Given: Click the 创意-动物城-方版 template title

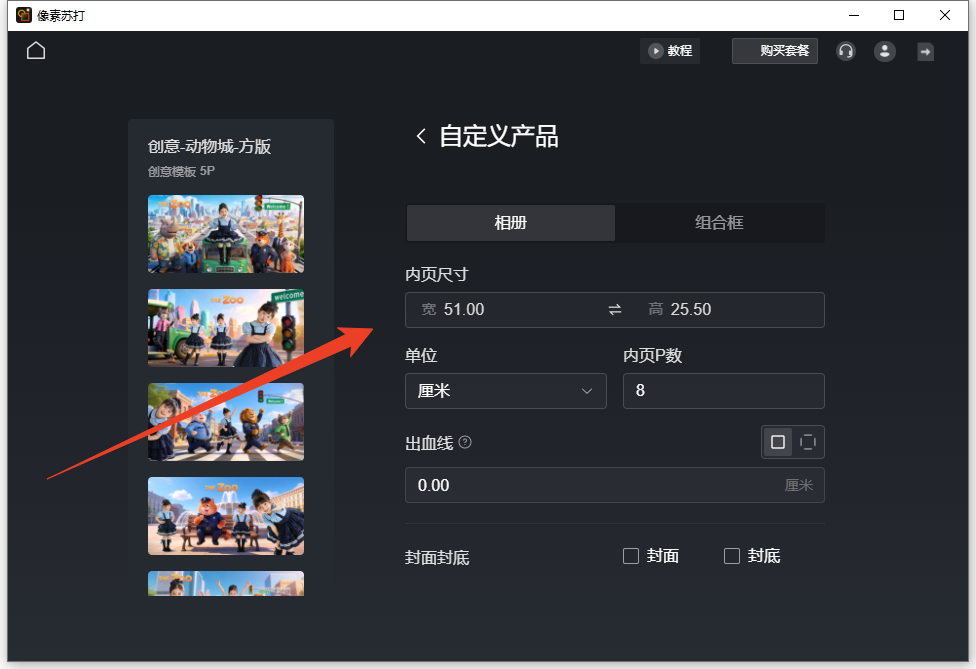Looking at the screenshot, I should click(209, 146).
